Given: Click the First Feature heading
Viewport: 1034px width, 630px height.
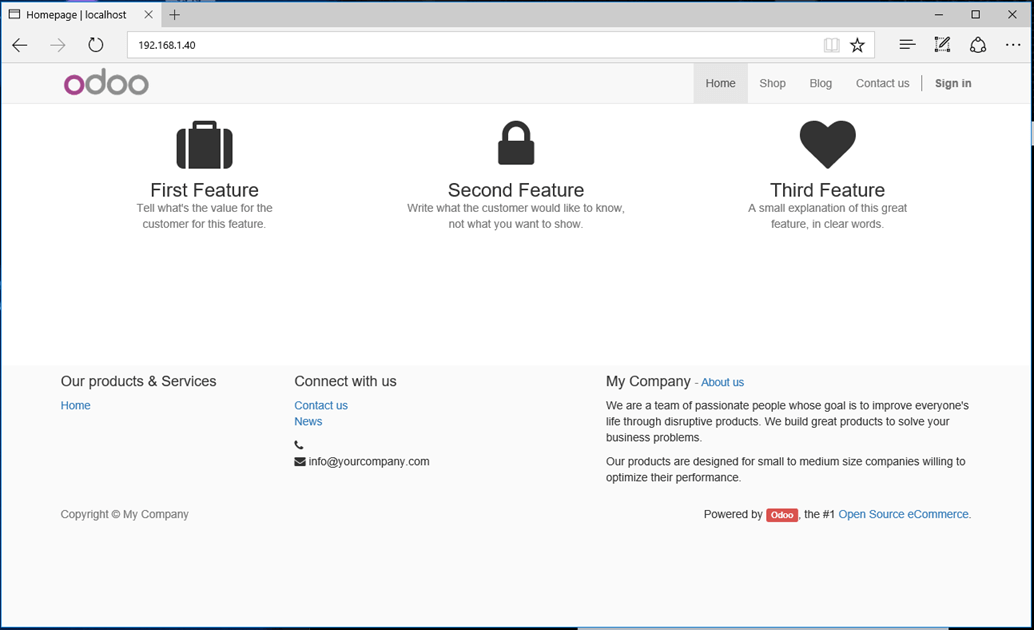Looking at the screenshot, I should (204, 190).
